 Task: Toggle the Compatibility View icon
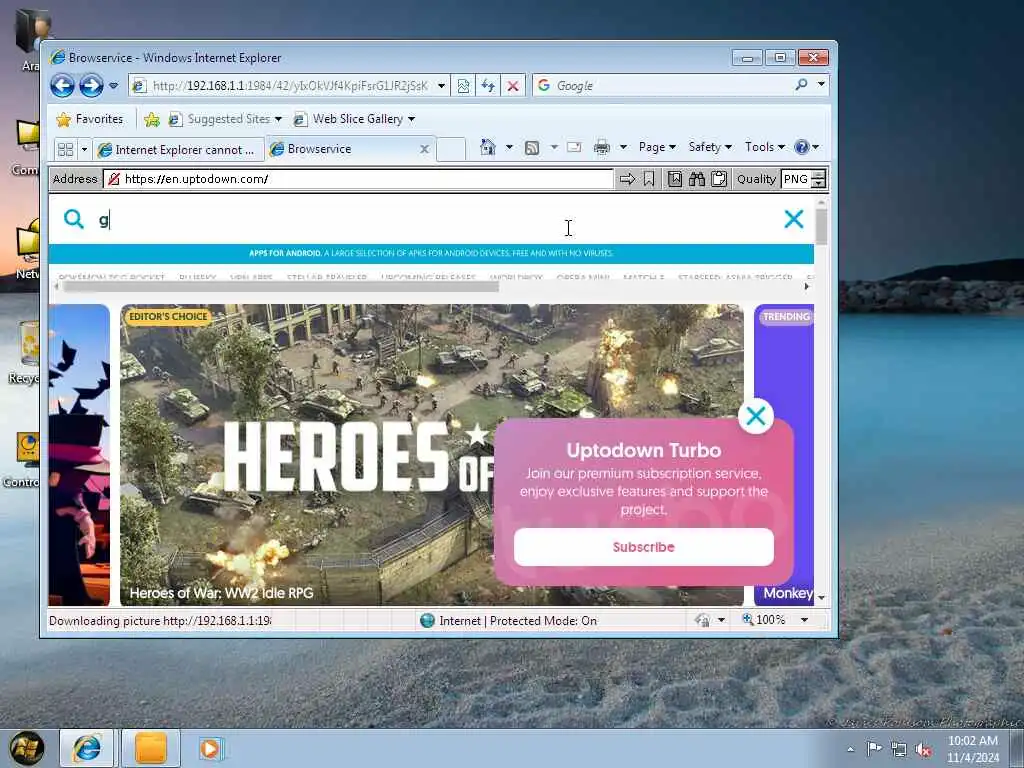463,86
